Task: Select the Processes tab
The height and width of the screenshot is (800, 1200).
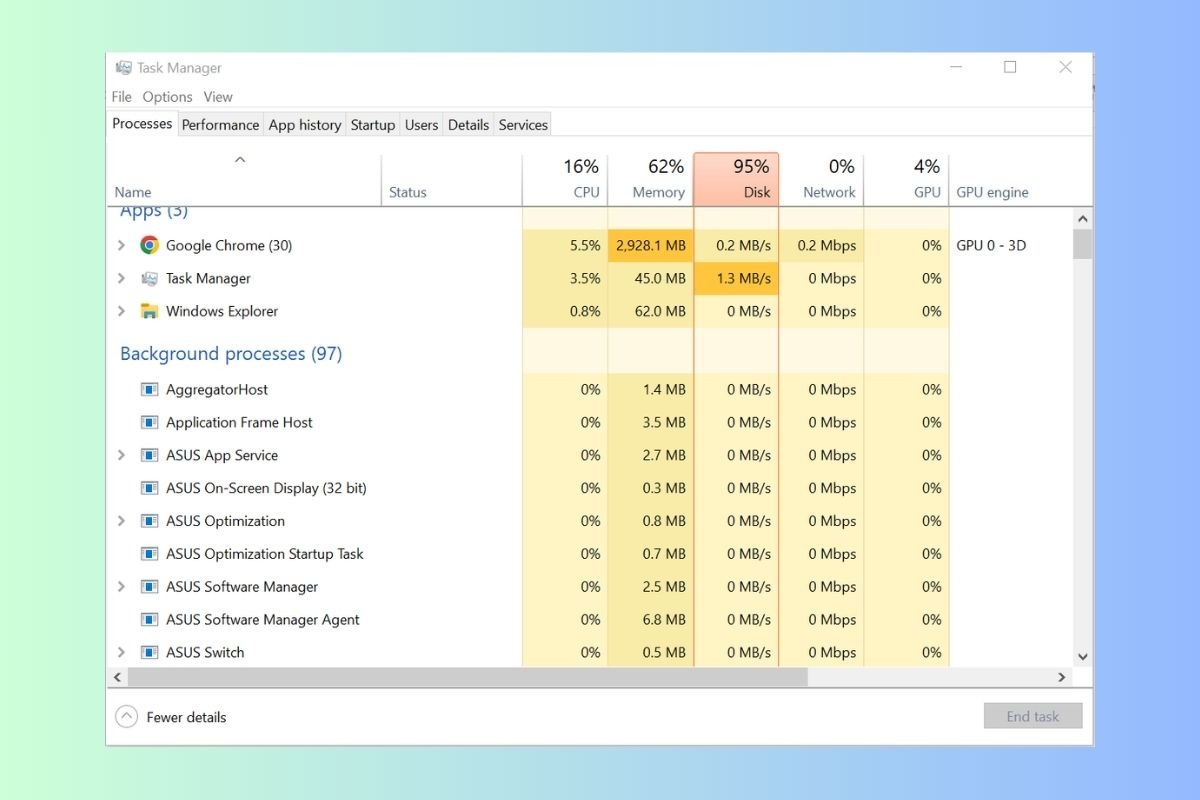Action: pyautogui.click(x=142, y=124)
